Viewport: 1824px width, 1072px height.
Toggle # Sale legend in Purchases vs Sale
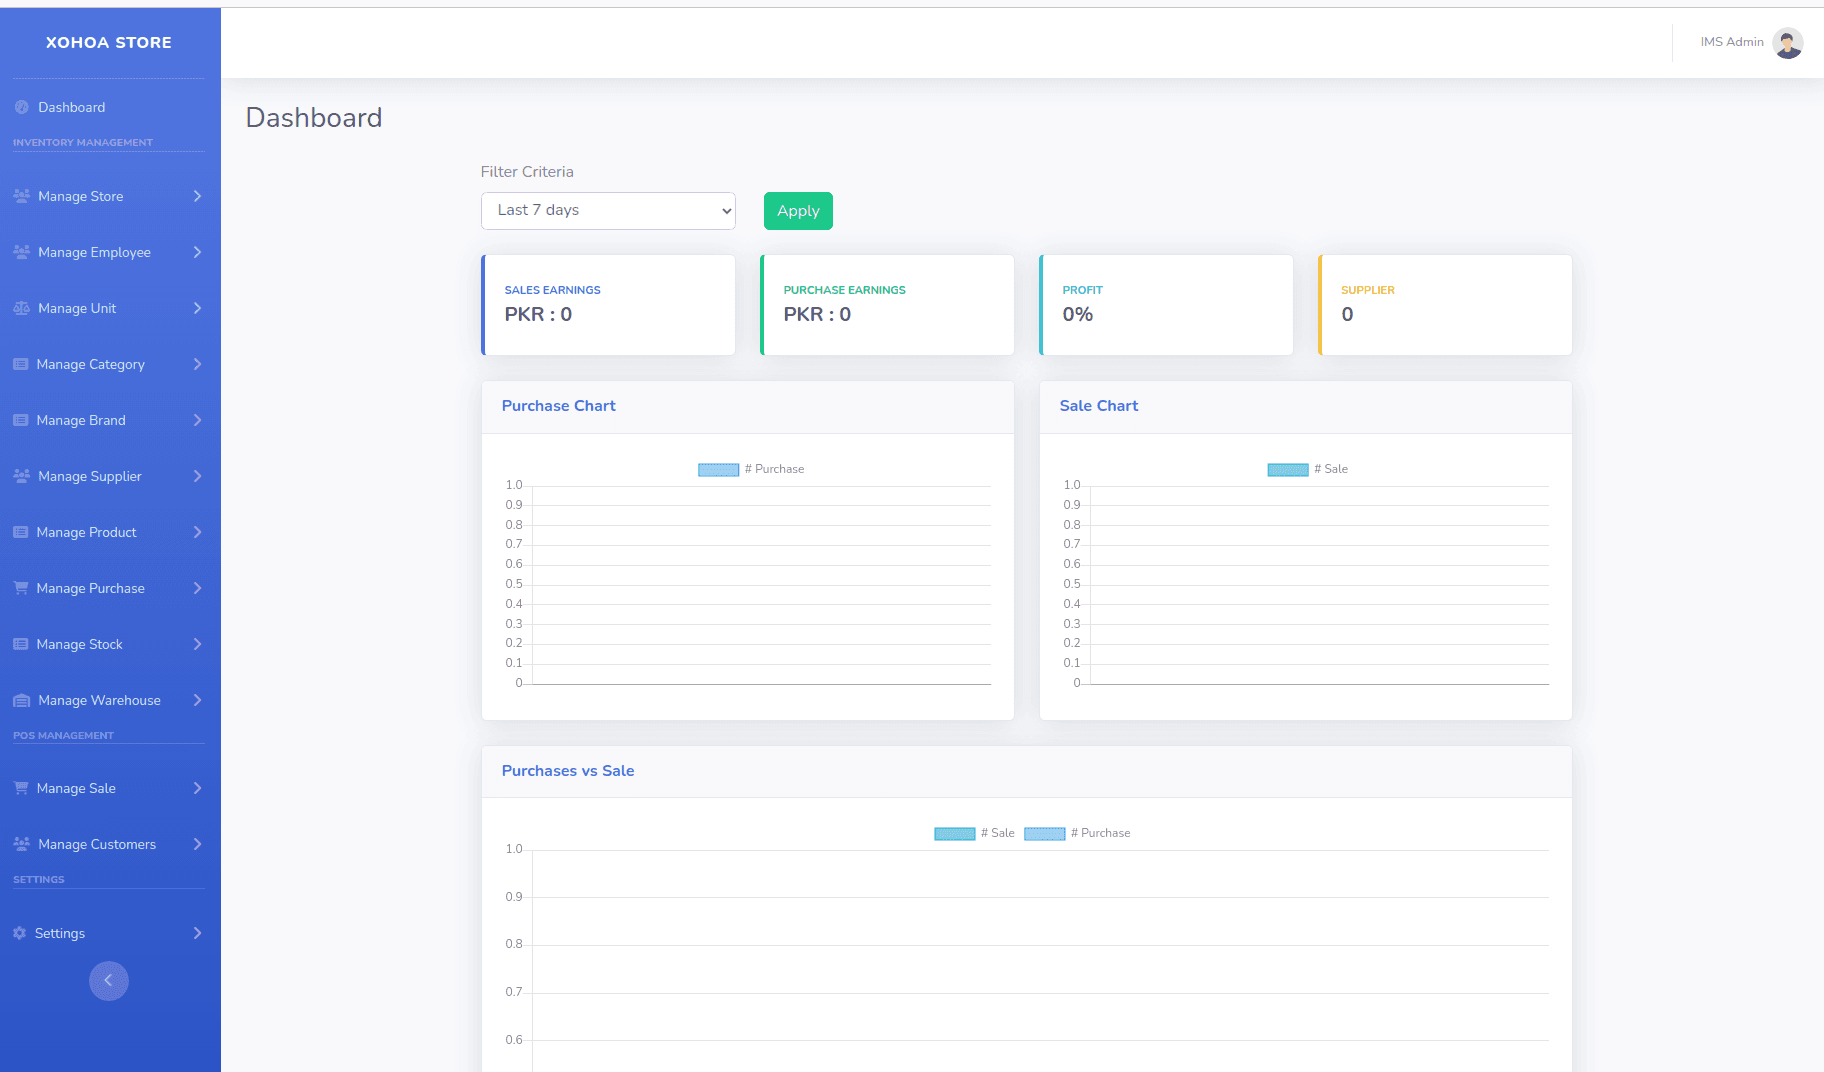[974, 833]
